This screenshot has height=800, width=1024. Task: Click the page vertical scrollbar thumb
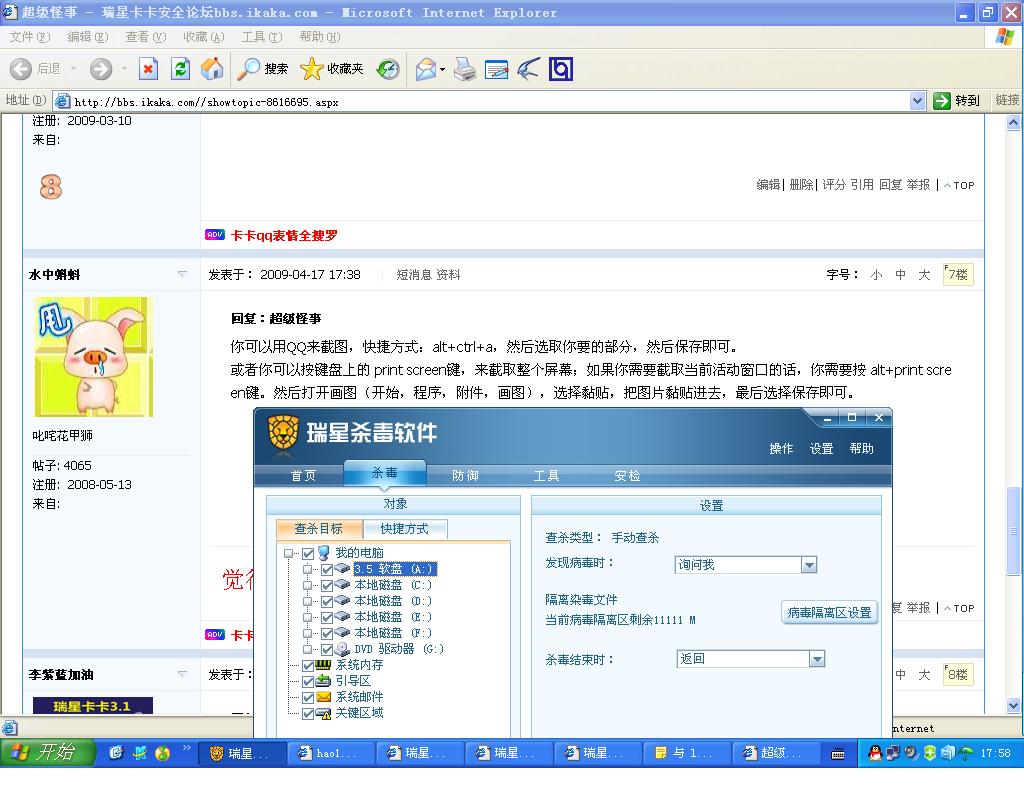tap(1013, 531)
